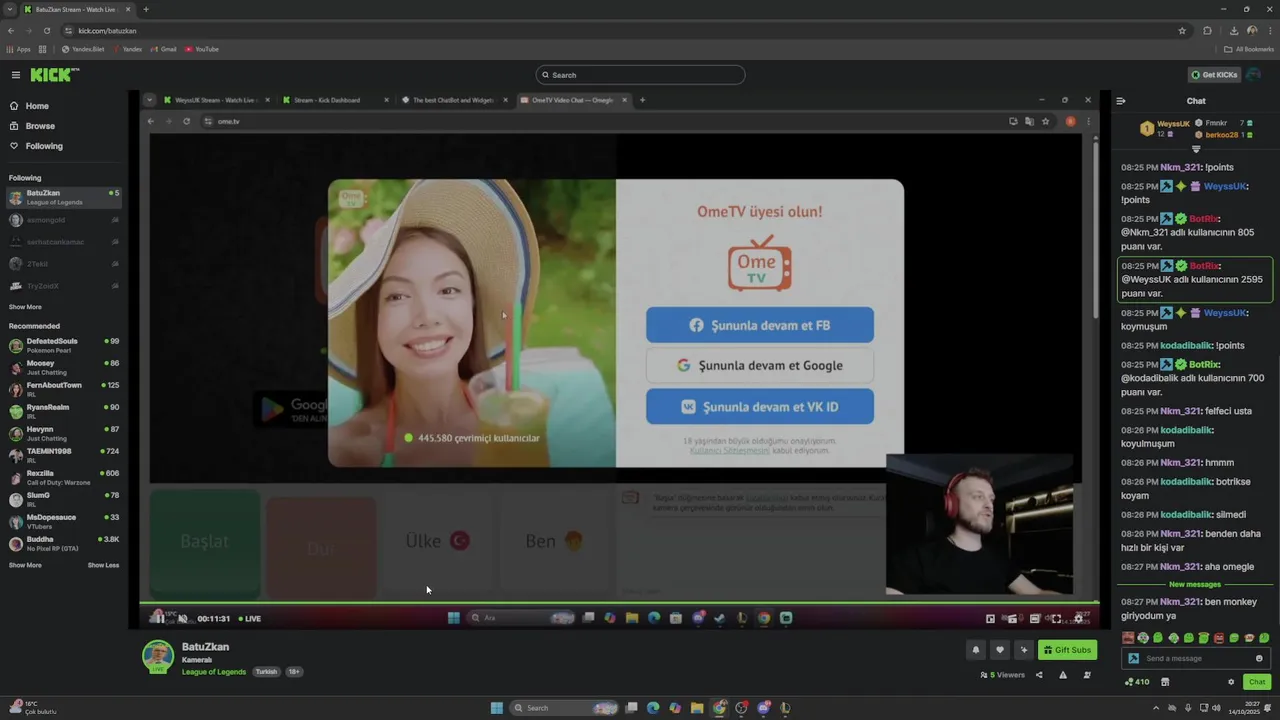Open Following in the sidebar
Image resolution: width=1280 pixels, height=720 pixels.
pos(44,146)
